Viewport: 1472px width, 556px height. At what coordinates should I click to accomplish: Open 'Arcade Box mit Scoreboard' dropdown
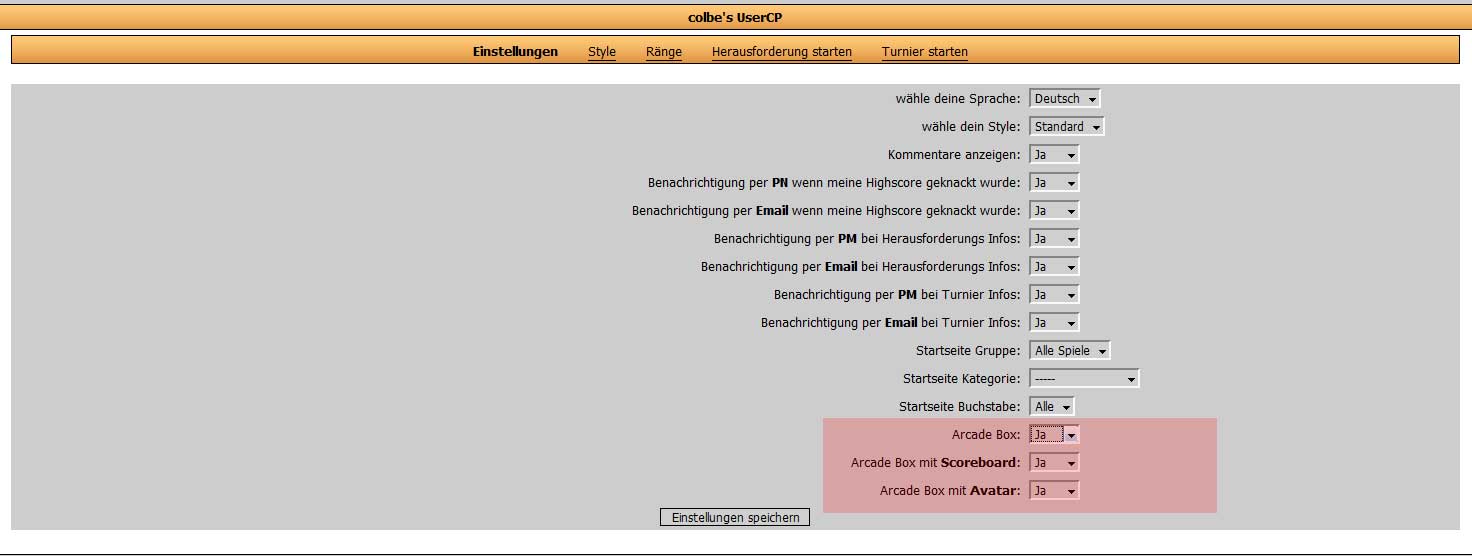pyautogui.click(x=1054, y=463)
